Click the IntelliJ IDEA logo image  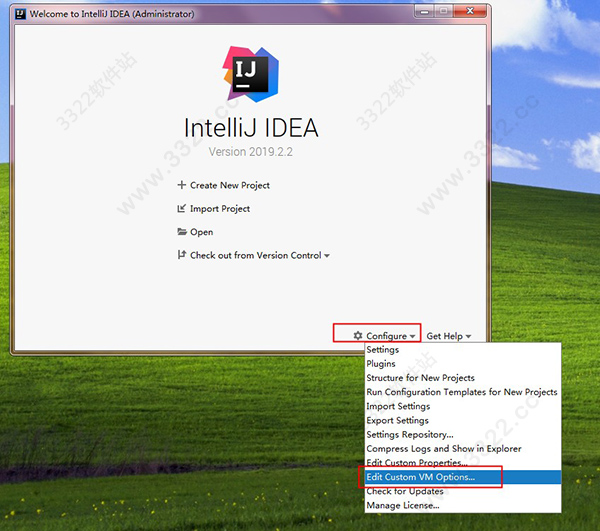point(251,74)
